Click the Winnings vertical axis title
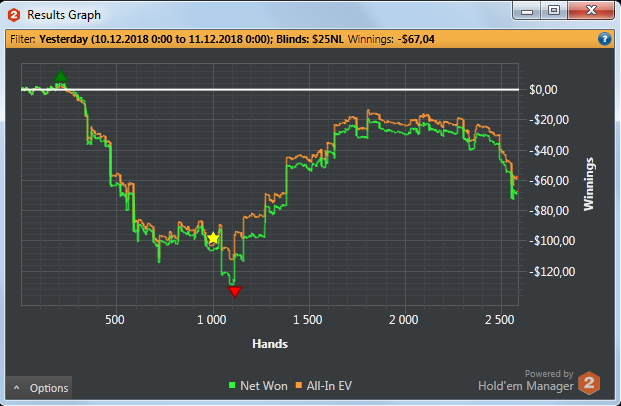Image resolution: width=621 pixels, height=406 pixels. pos(589,184)
